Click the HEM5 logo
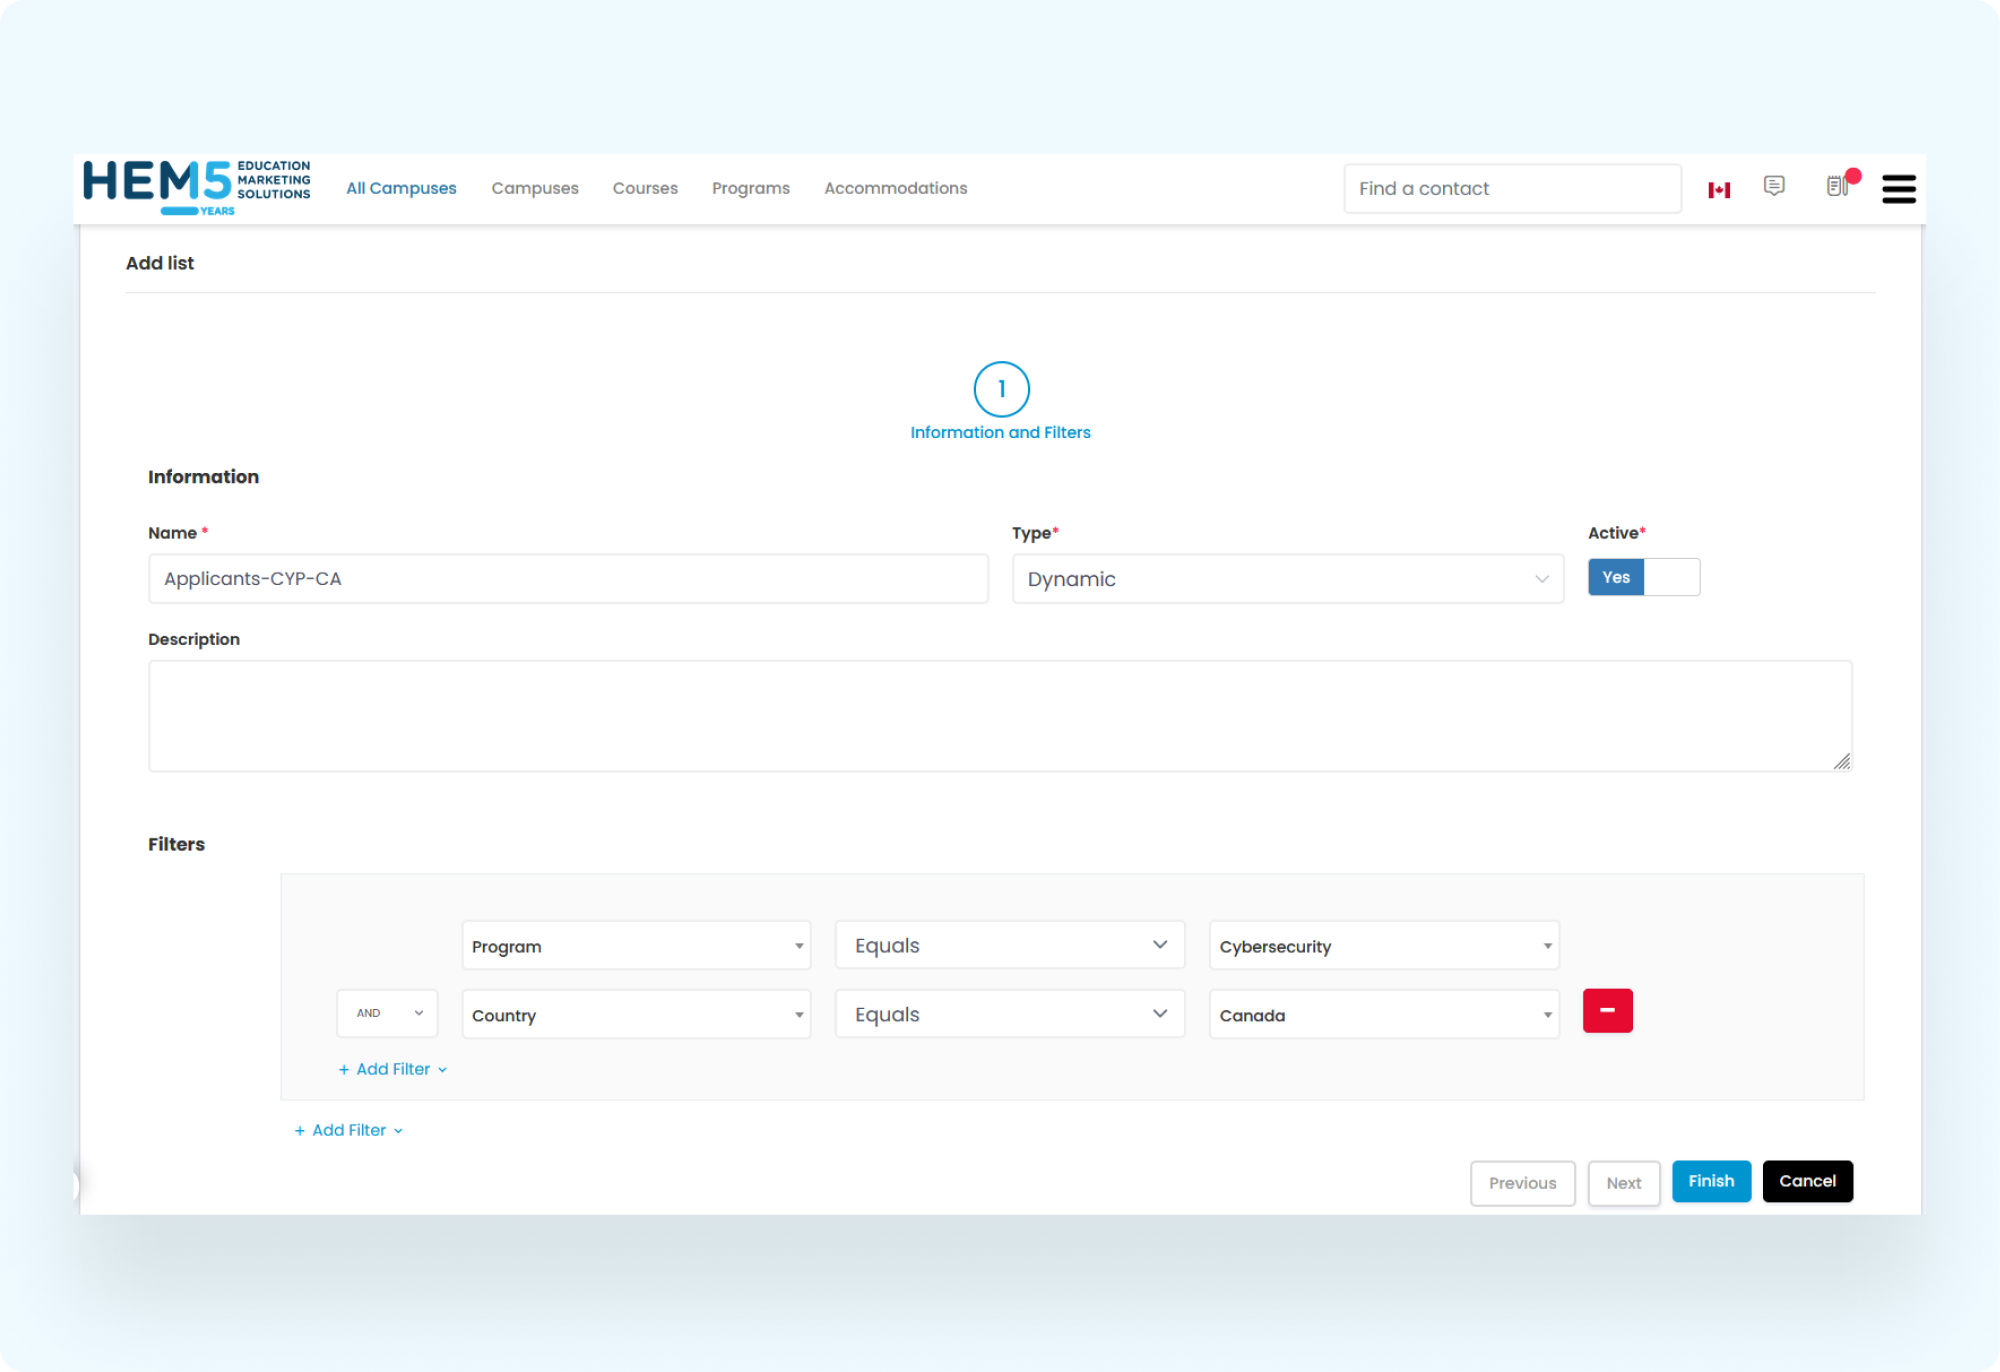Image resolution: width=2000 pixels, height=1372 pixels. coord(193,188)
